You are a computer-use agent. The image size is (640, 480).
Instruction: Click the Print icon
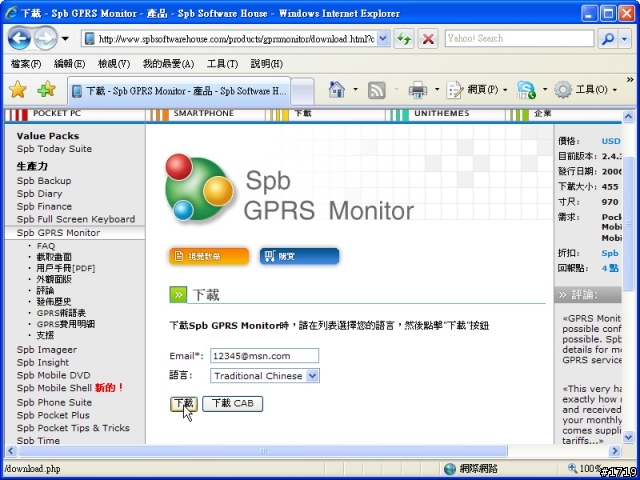(418, 90)
